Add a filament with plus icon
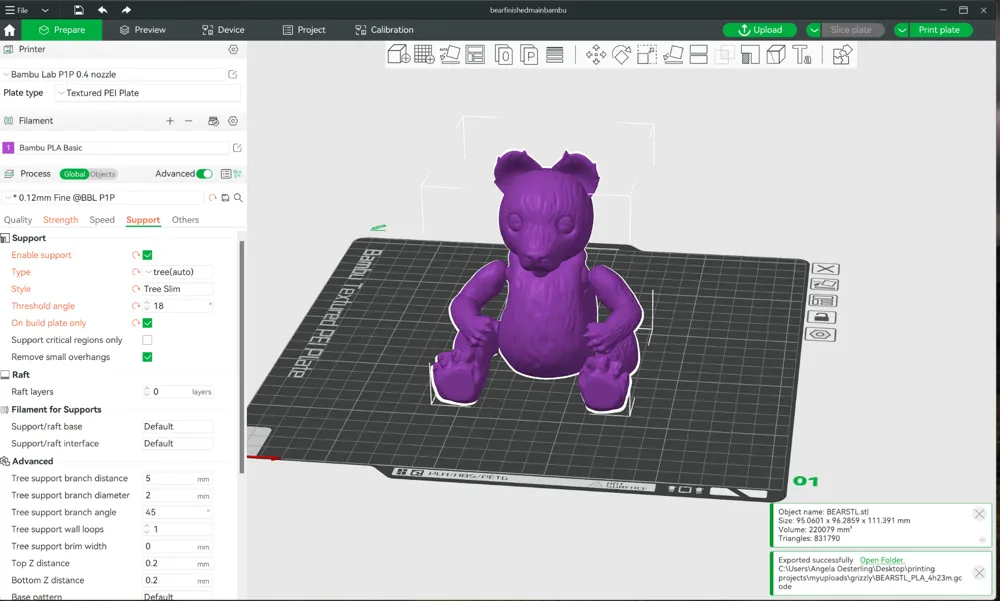This screenshot has height=601, width=1000. 170,121
